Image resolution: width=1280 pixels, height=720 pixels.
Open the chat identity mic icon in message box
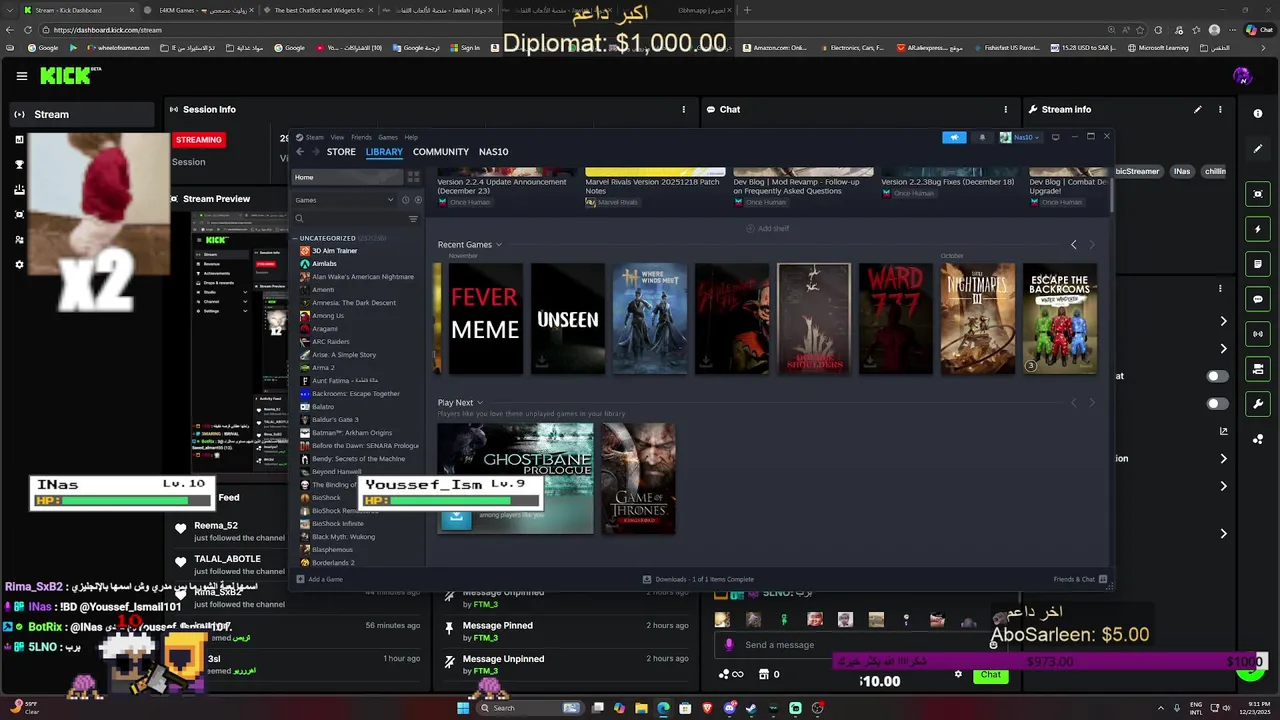tap(729, 645)
